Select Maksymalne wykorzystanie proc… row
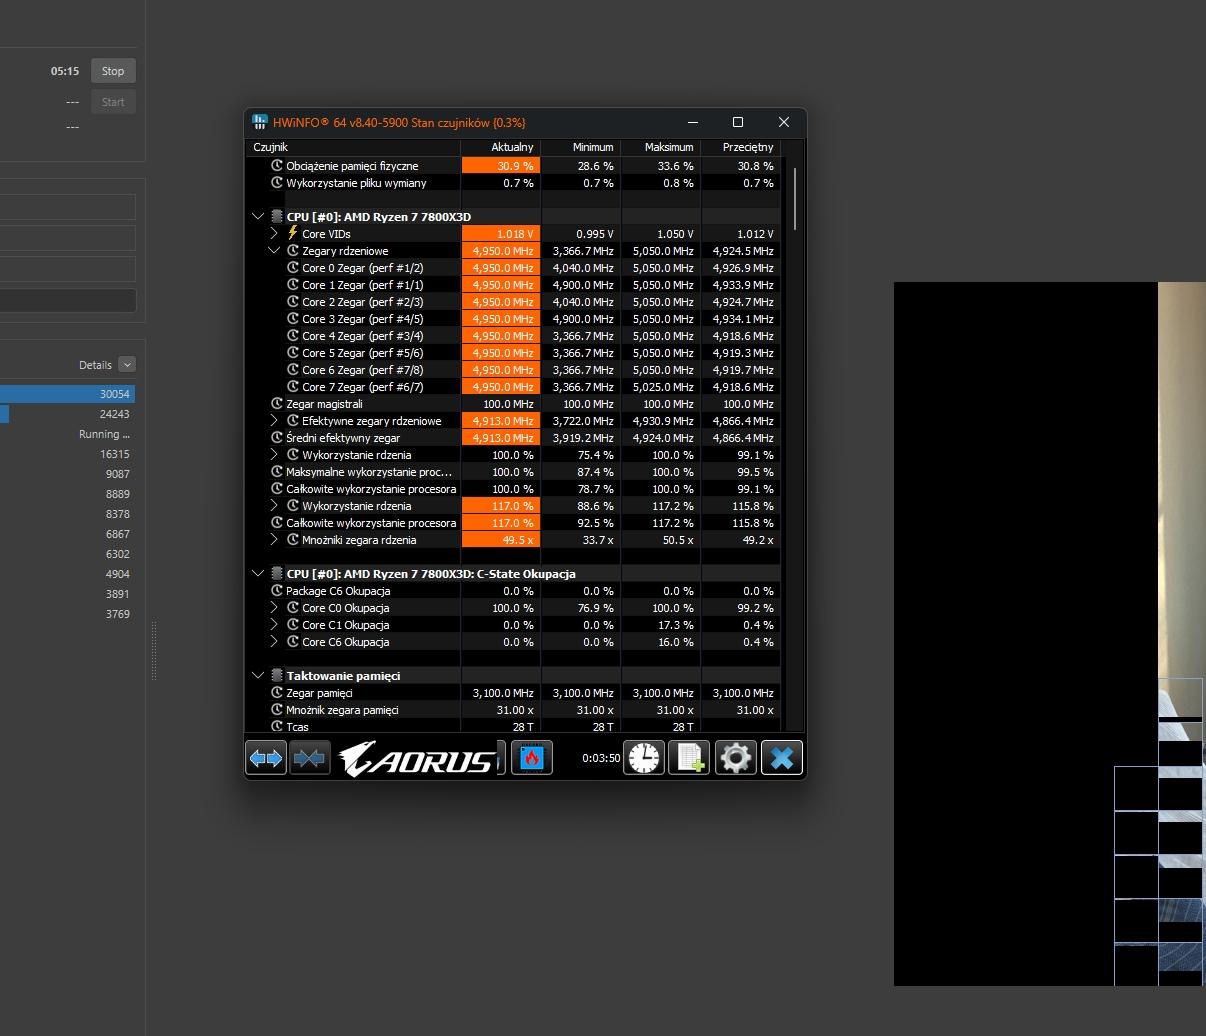This screenshot has width=1206, height=1036. 513,471
